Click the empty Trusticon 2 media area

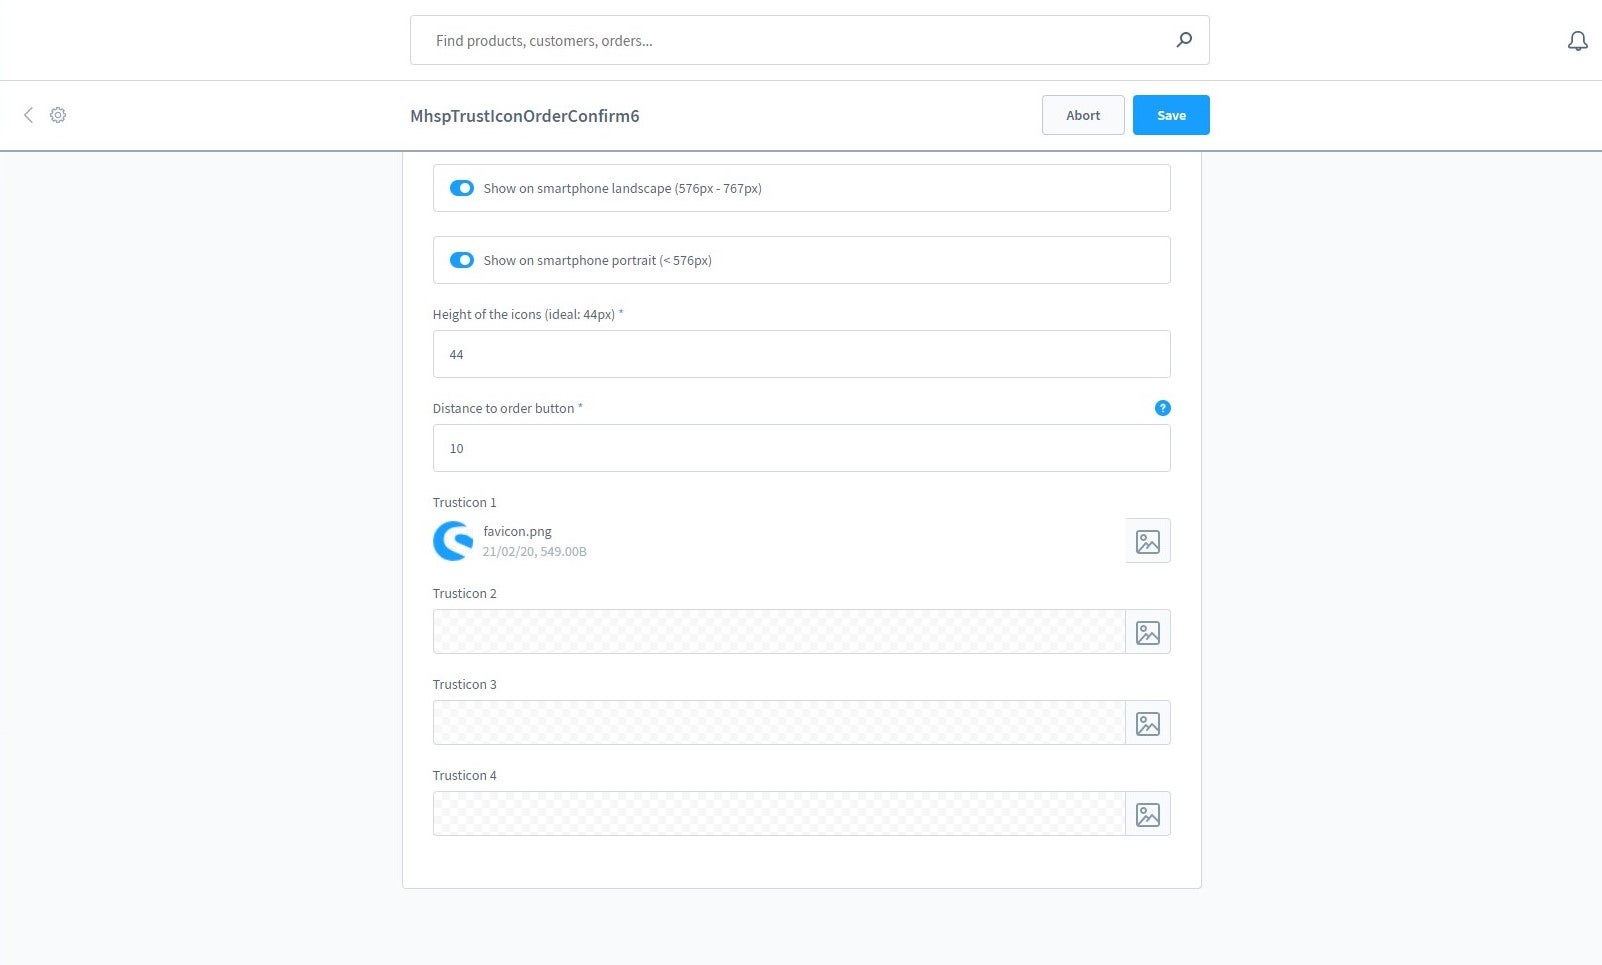[779, 632]
